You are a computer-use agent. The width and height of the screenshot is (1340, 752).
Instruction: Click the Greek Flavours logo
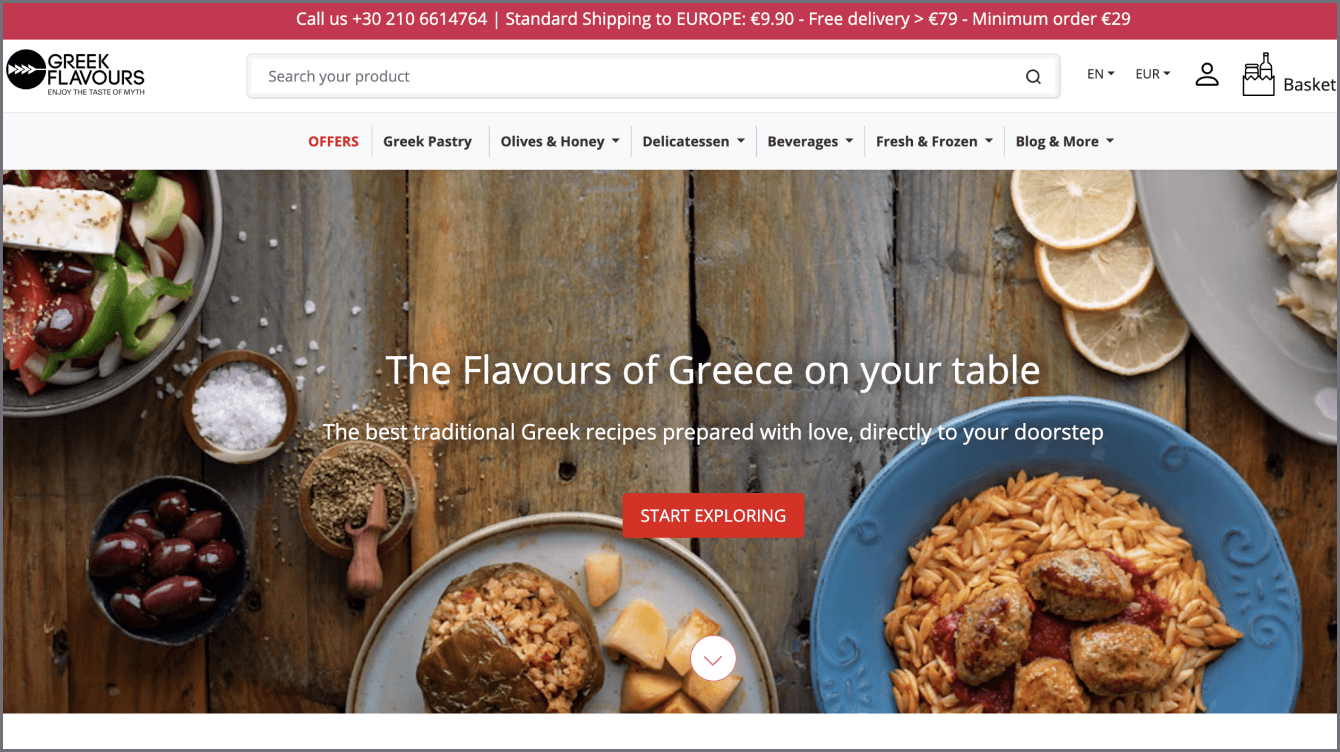(75, 72)
